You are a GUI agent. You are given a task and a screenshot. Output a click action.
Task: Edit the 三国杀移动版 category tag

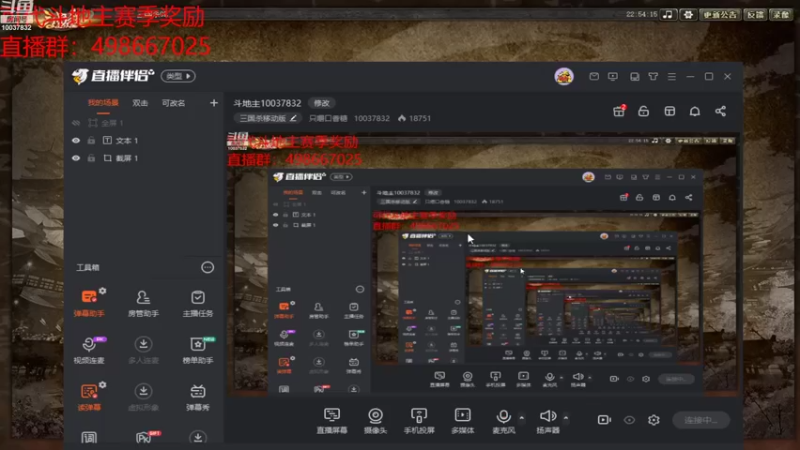point(268,118)
